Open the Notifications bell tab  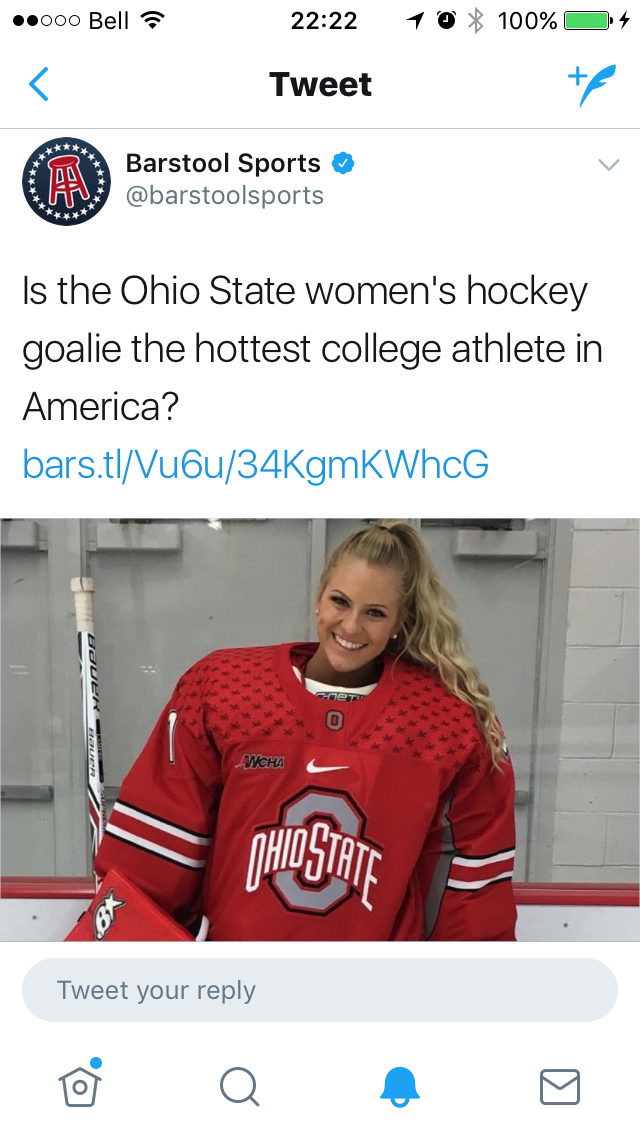click(x=400, y=1086)
